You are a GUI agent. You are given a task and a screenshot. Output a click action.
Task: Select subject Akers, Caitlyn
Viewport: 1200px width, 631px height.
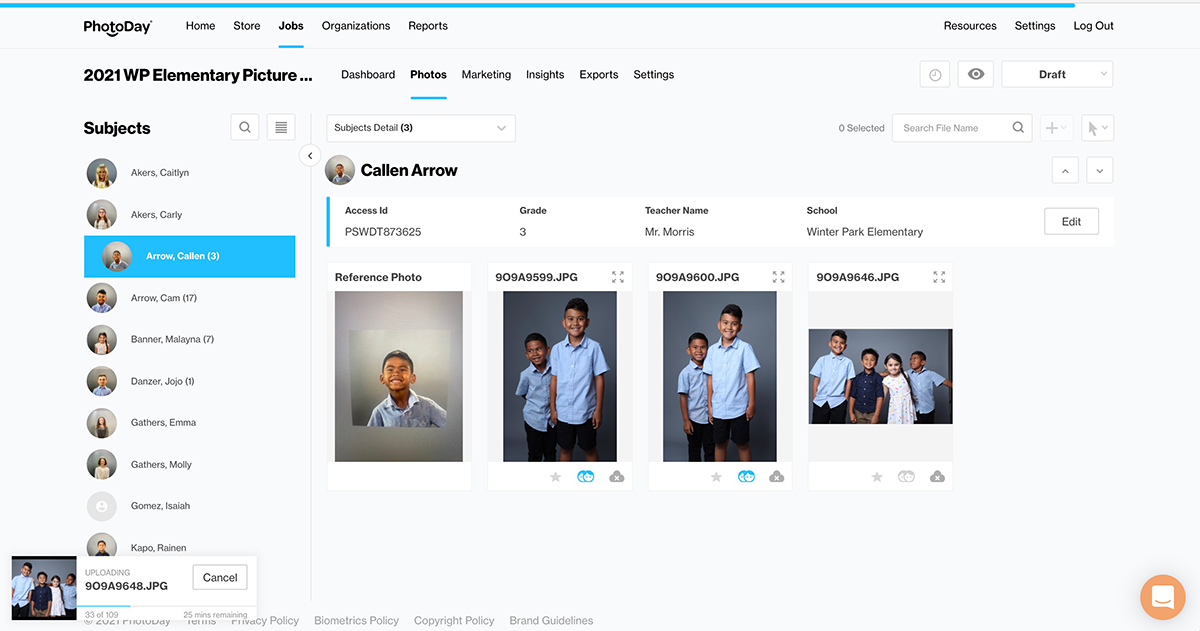coord(189,173)
